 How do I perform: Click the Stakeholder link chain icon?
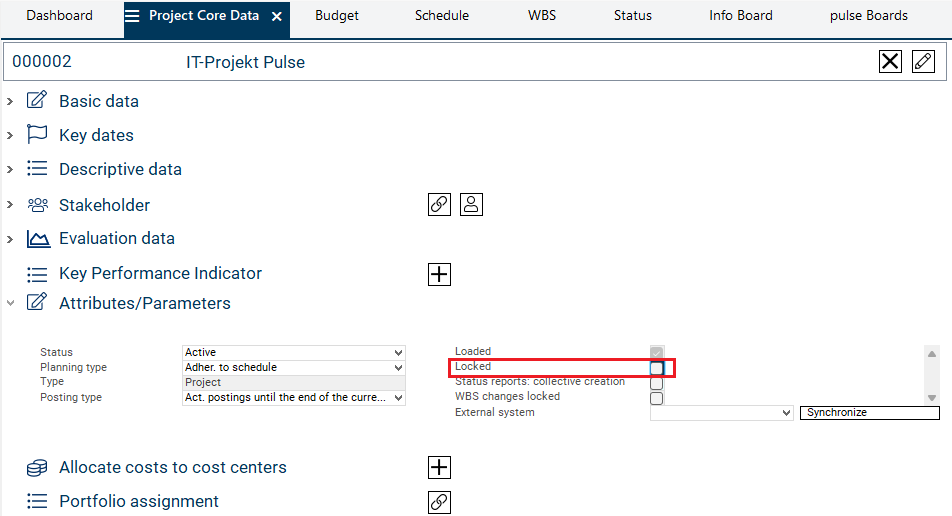click(x=439, y=204)
